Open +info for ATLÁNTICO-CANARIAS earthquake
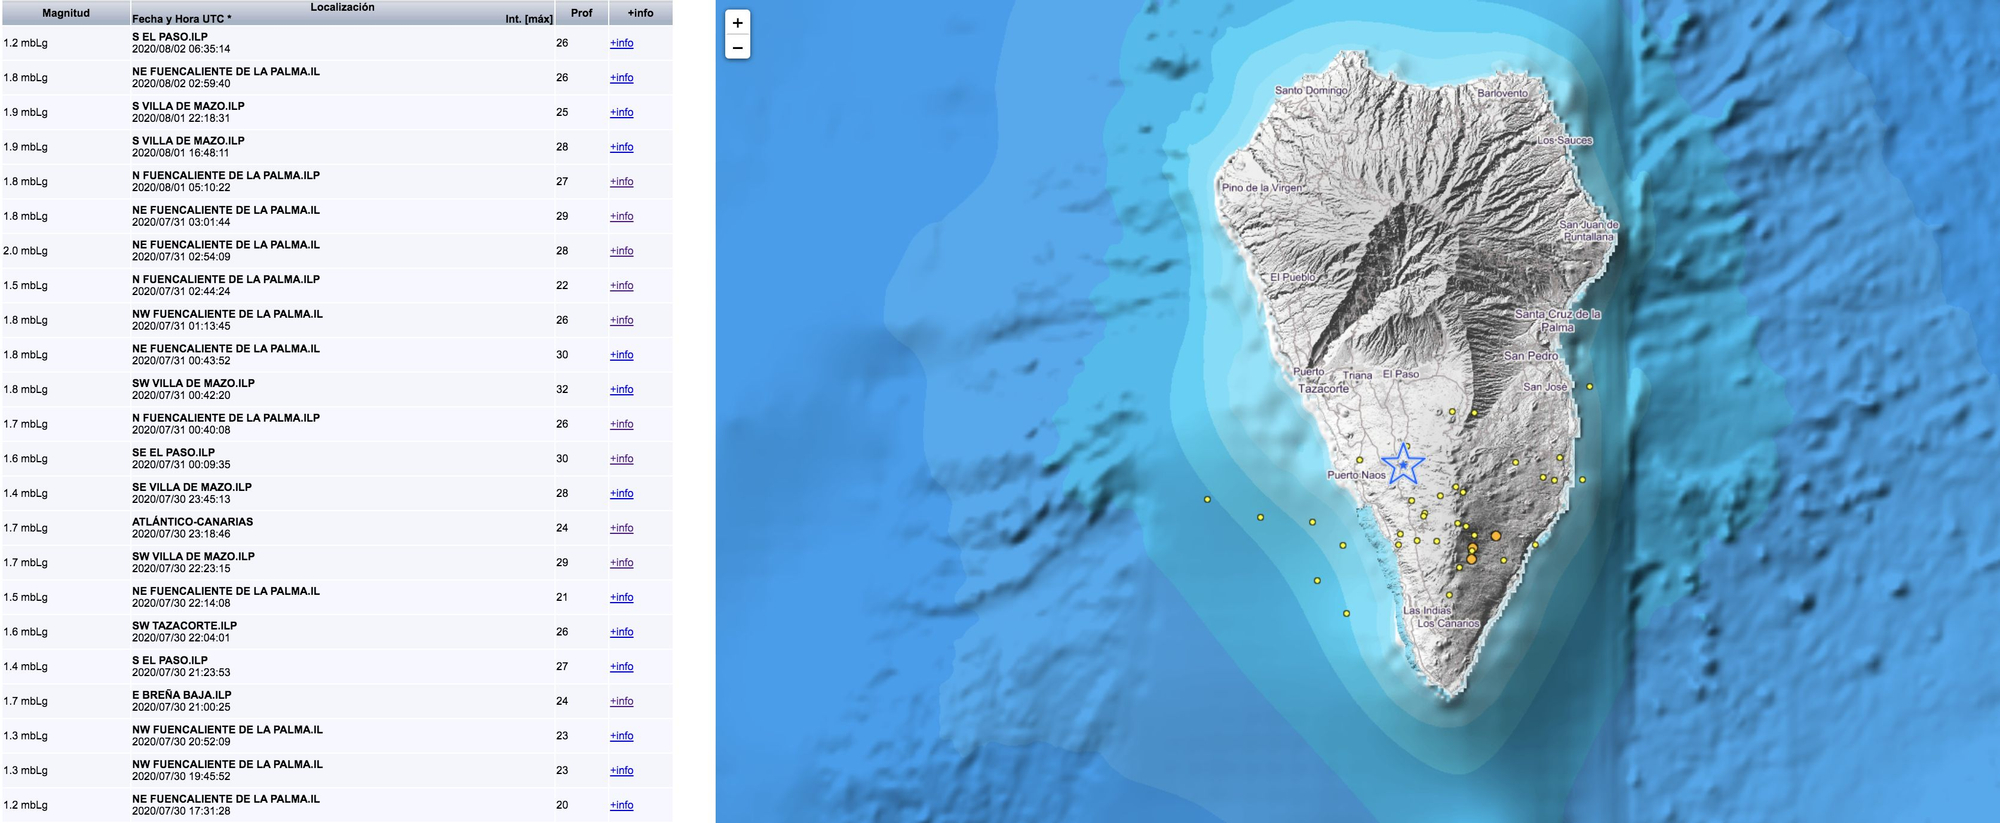 (x=622, y=528)
